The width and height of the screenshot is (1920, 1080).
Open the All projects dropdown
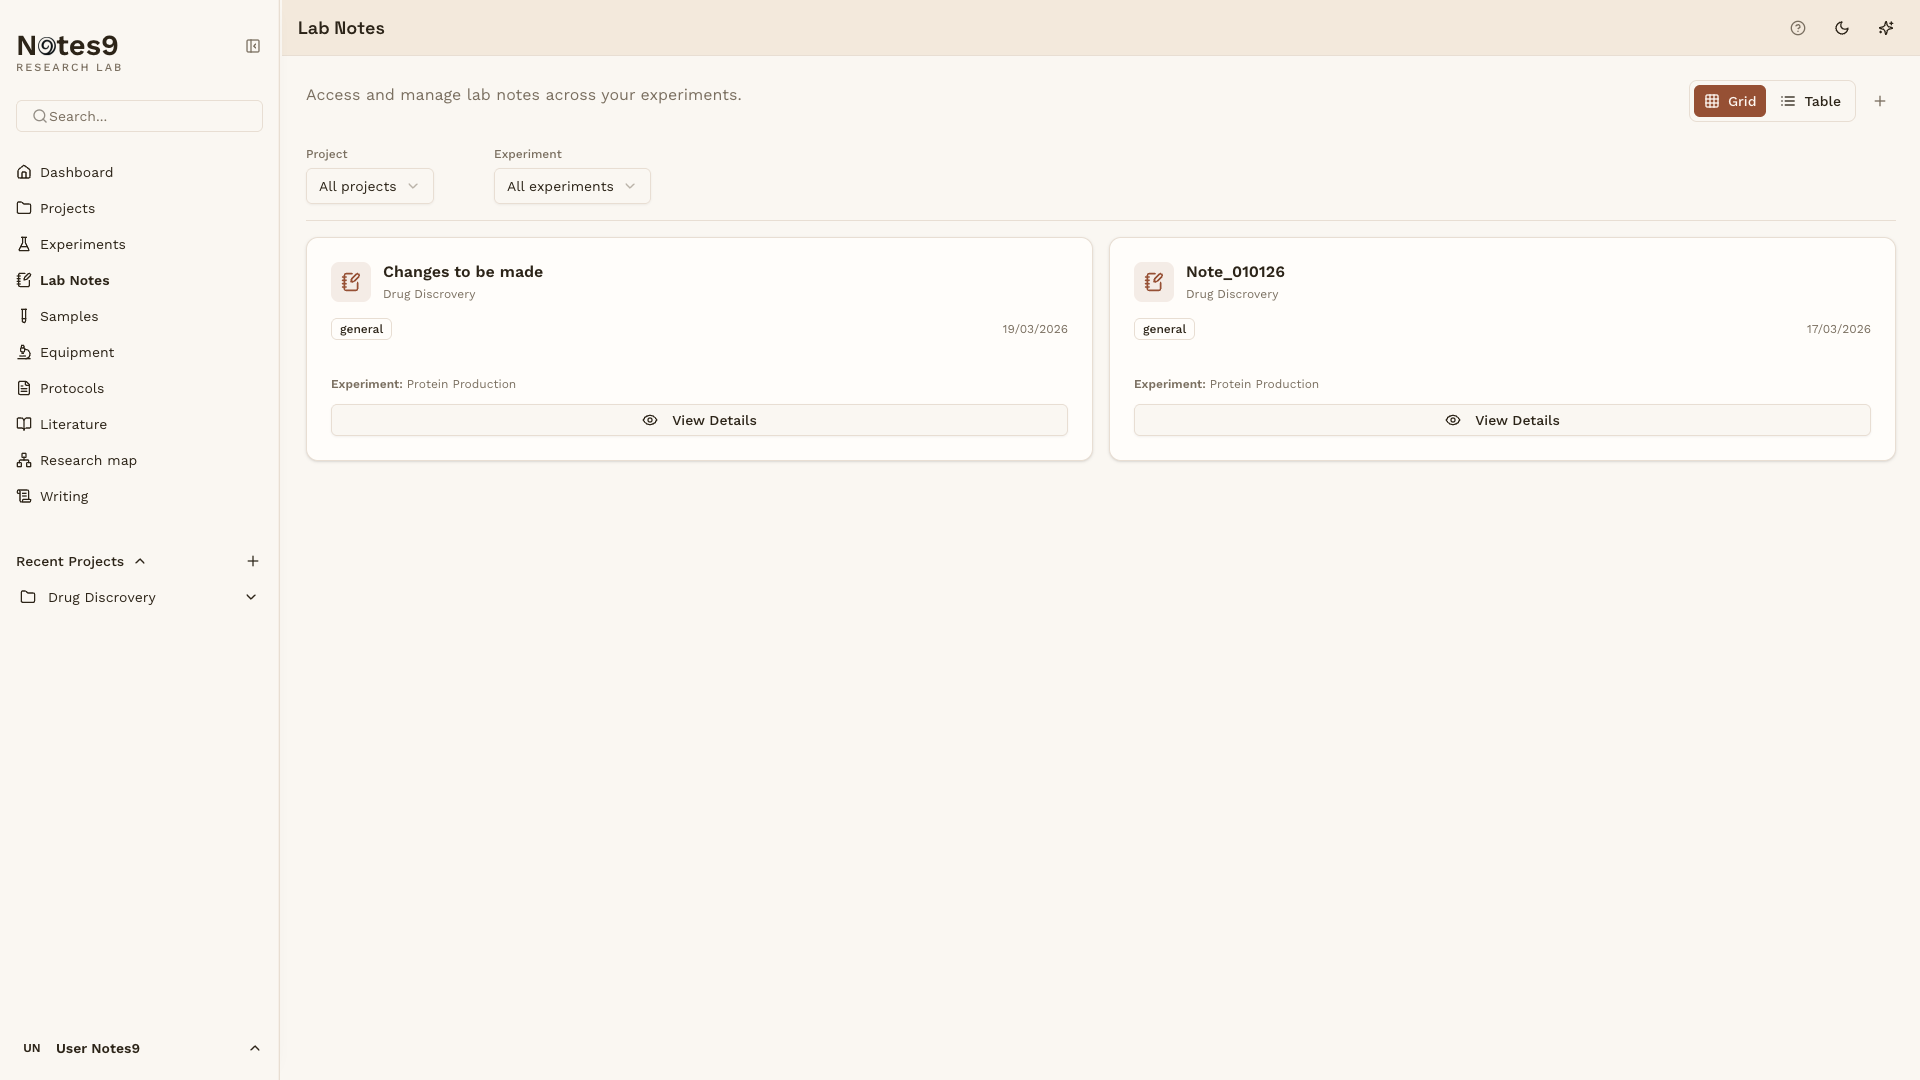369,186
